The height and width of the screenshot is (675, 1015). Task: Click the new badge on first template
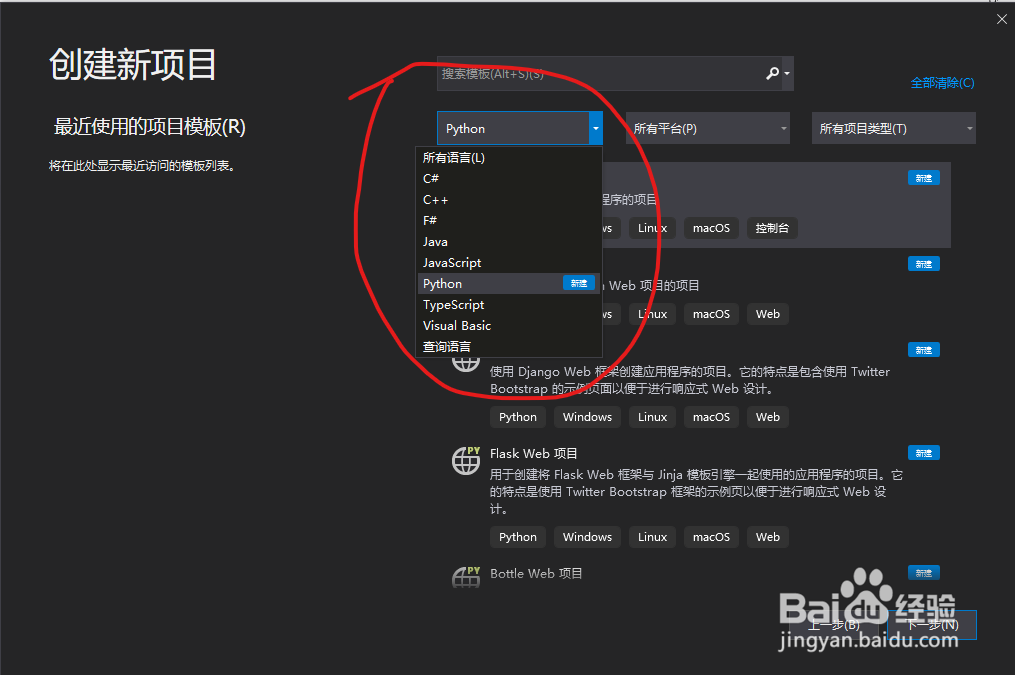[x=924, y=178]
